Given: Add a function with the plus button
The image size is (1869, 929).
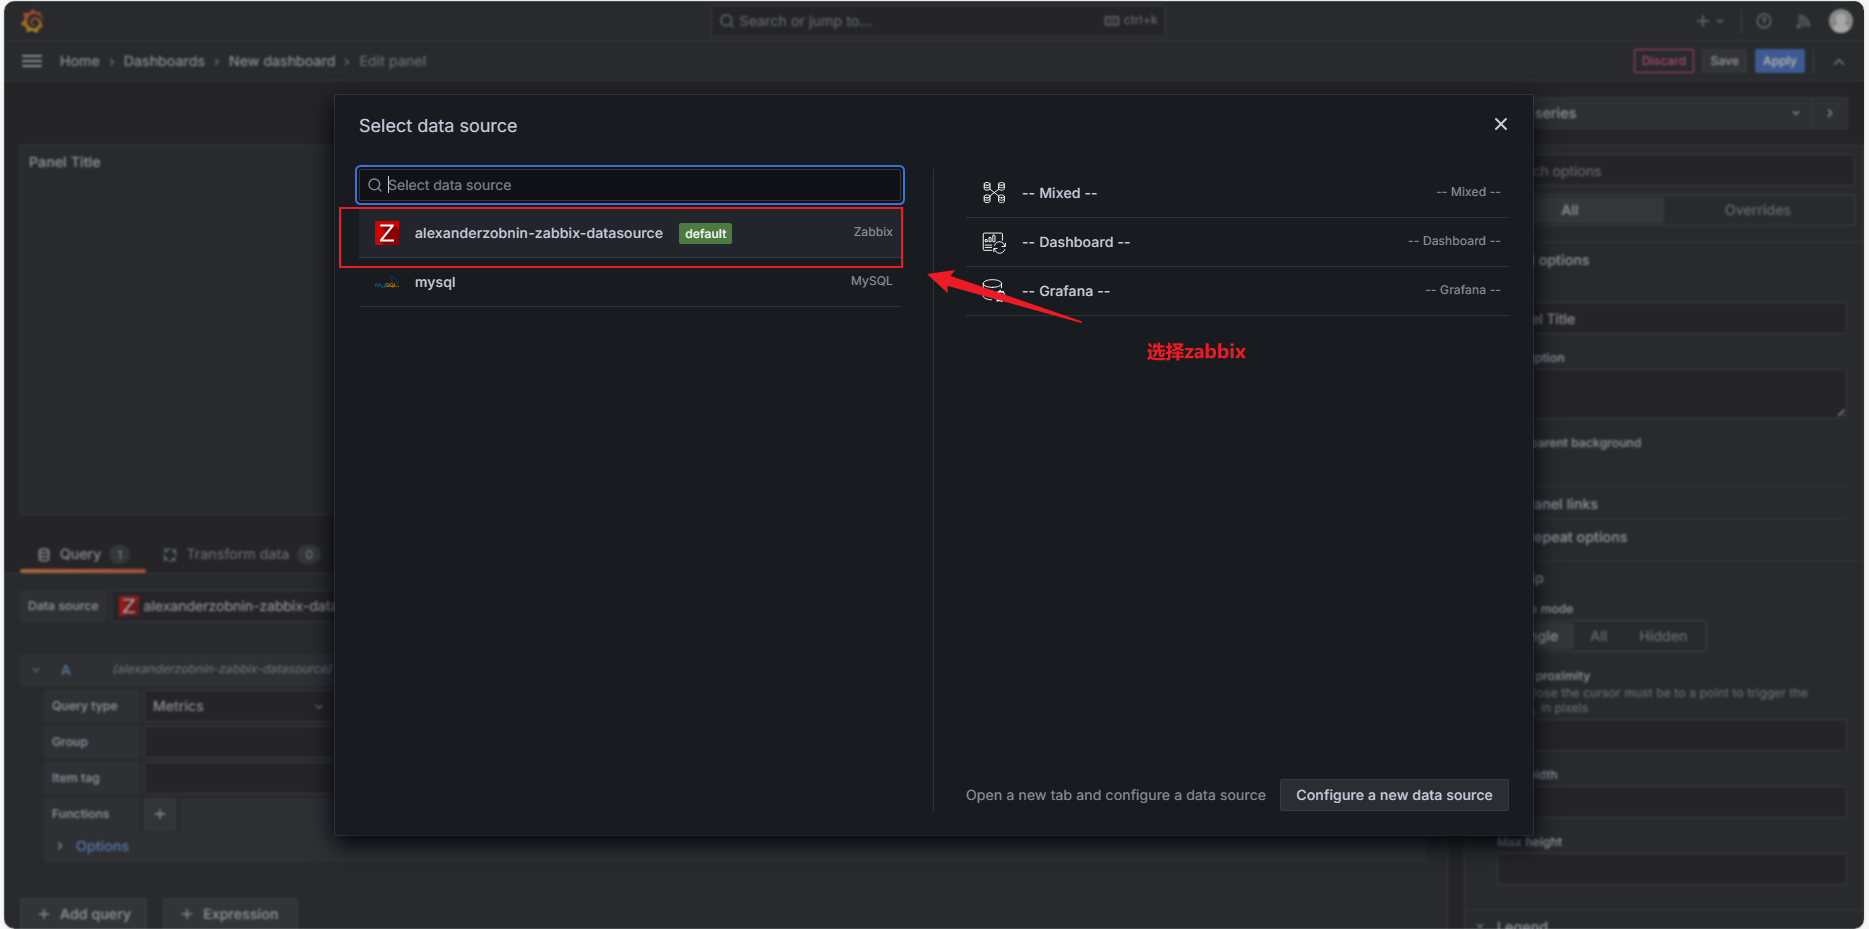Looking at the screenshot, I should click(x=160, y=814).
